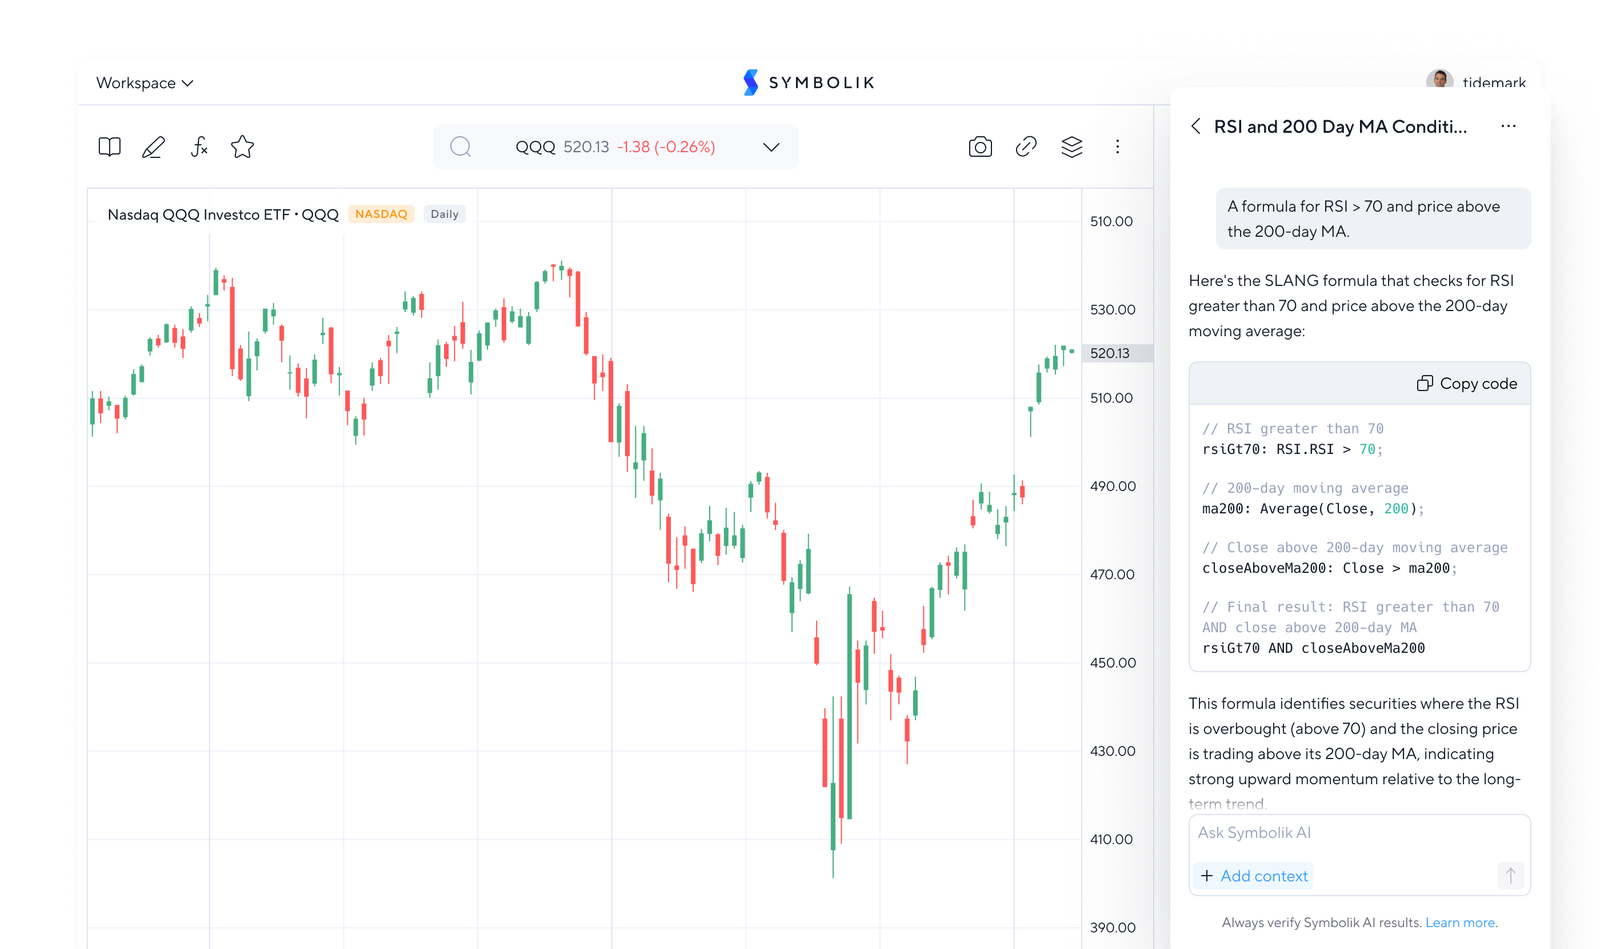Copy the chart link icon
Image resolution: width=1600 pixels, height=949 pixels.
click(1026, 147)
